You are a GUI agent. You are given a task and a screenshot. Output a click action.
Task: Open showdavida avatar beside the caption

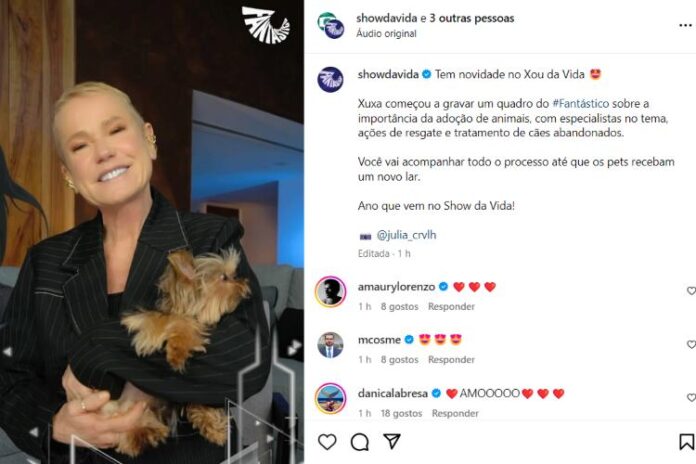(x=330, y=79)
